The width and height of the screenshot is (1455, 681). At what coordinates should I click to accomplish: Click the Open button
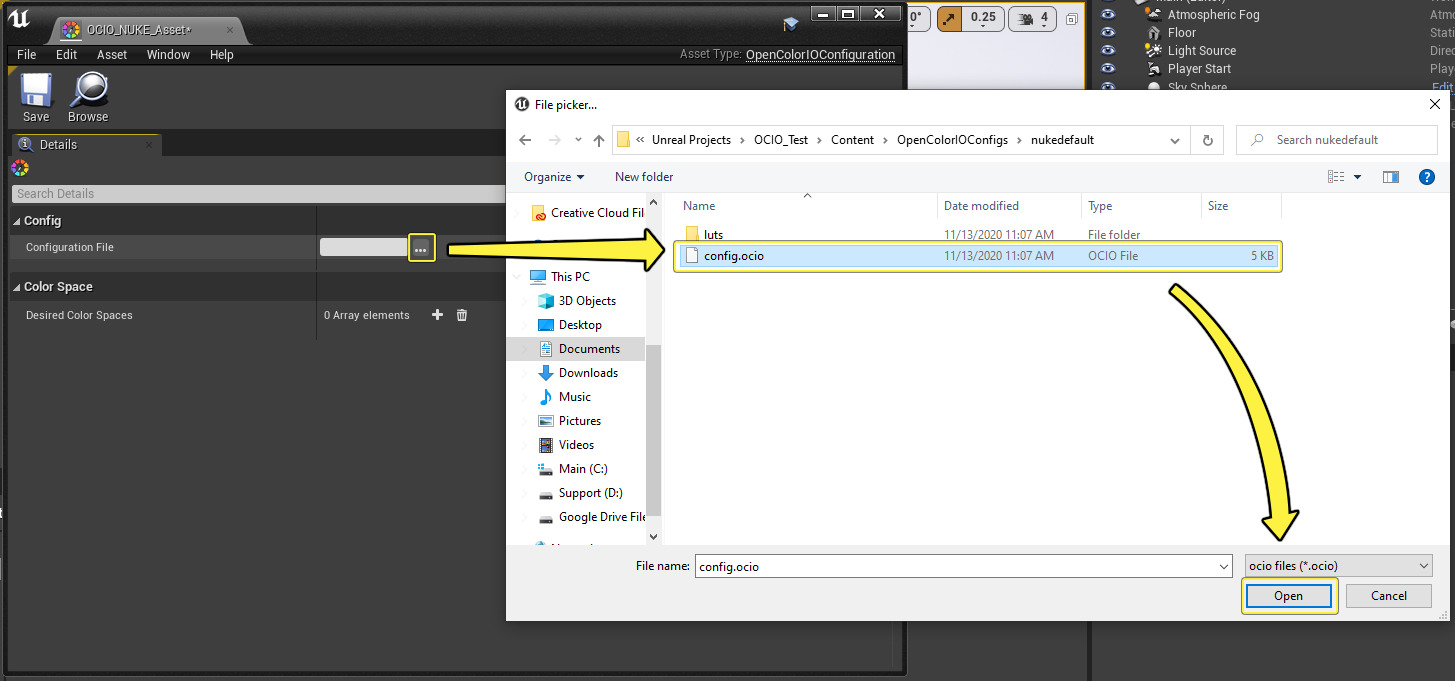pyautogui.click(x=1288, y=596)
